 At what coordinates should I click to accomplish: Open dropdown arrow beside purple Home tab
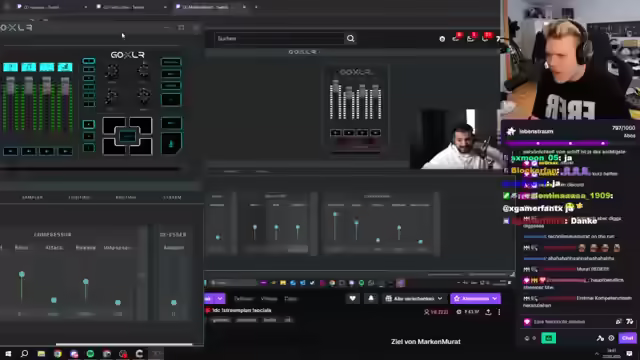(220, 298)
